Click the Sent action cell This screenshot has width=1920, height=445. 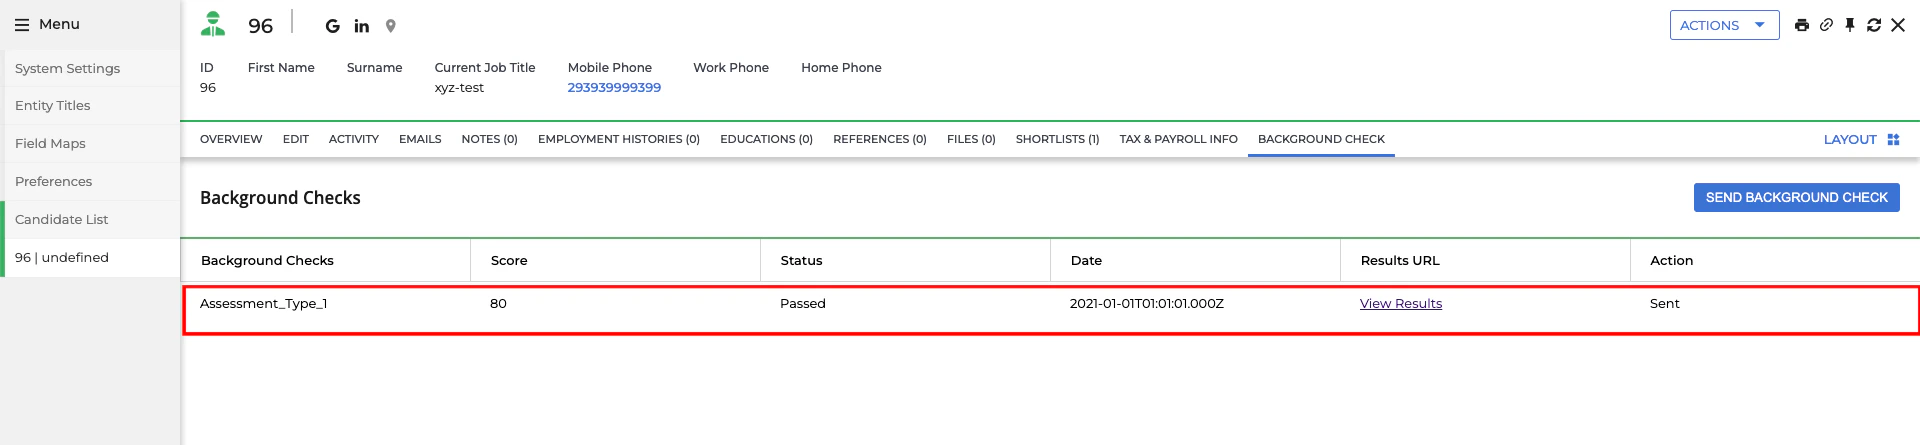tap(1665, 304)
